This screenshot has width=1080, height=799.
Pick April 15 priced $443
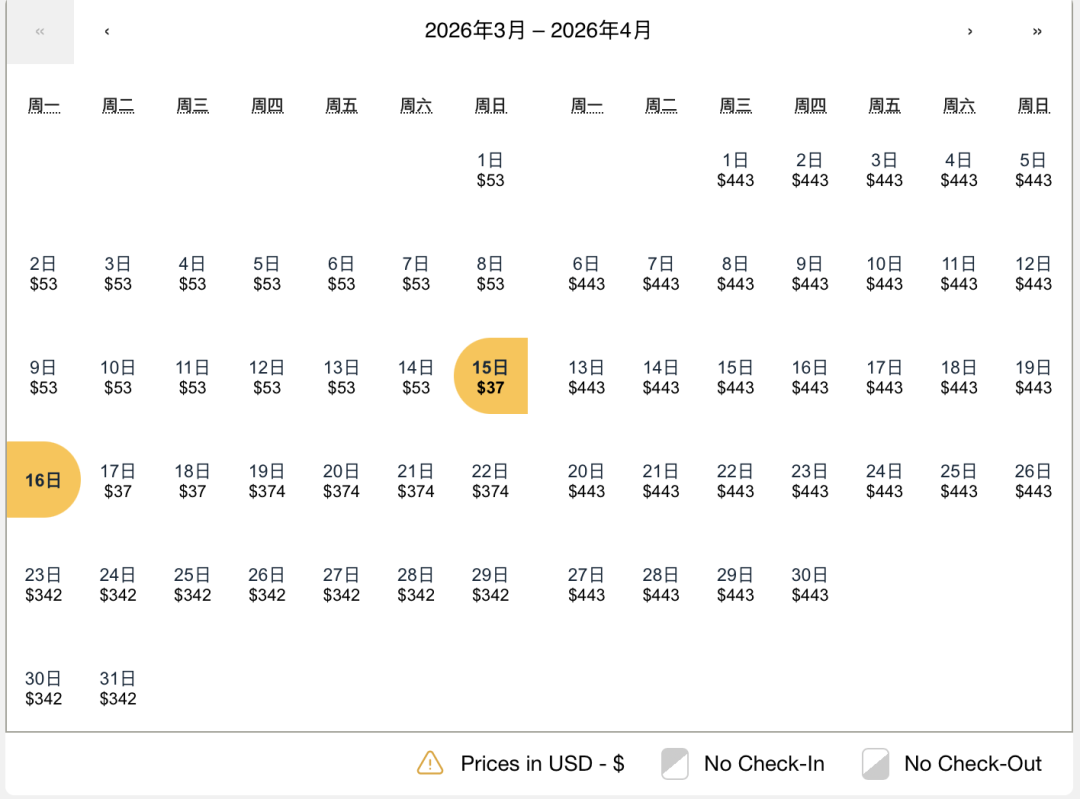point(735,376)
